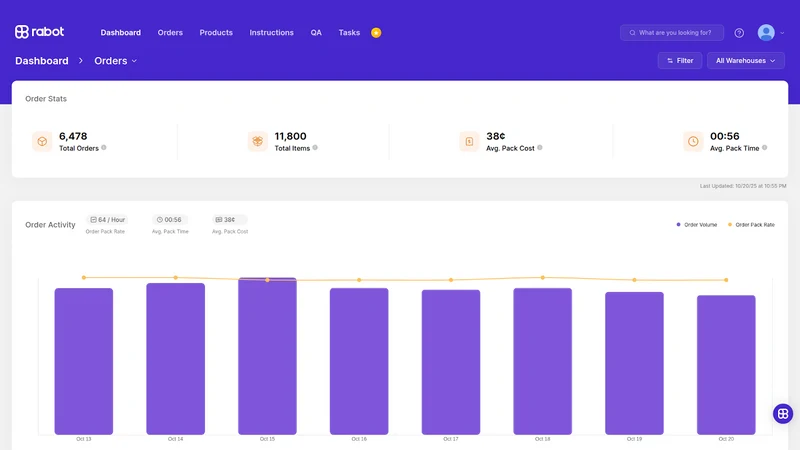Screen dimensions: 800x450
Task: Click the Oct 13 pack rate point
Action: tap(84, 278)
